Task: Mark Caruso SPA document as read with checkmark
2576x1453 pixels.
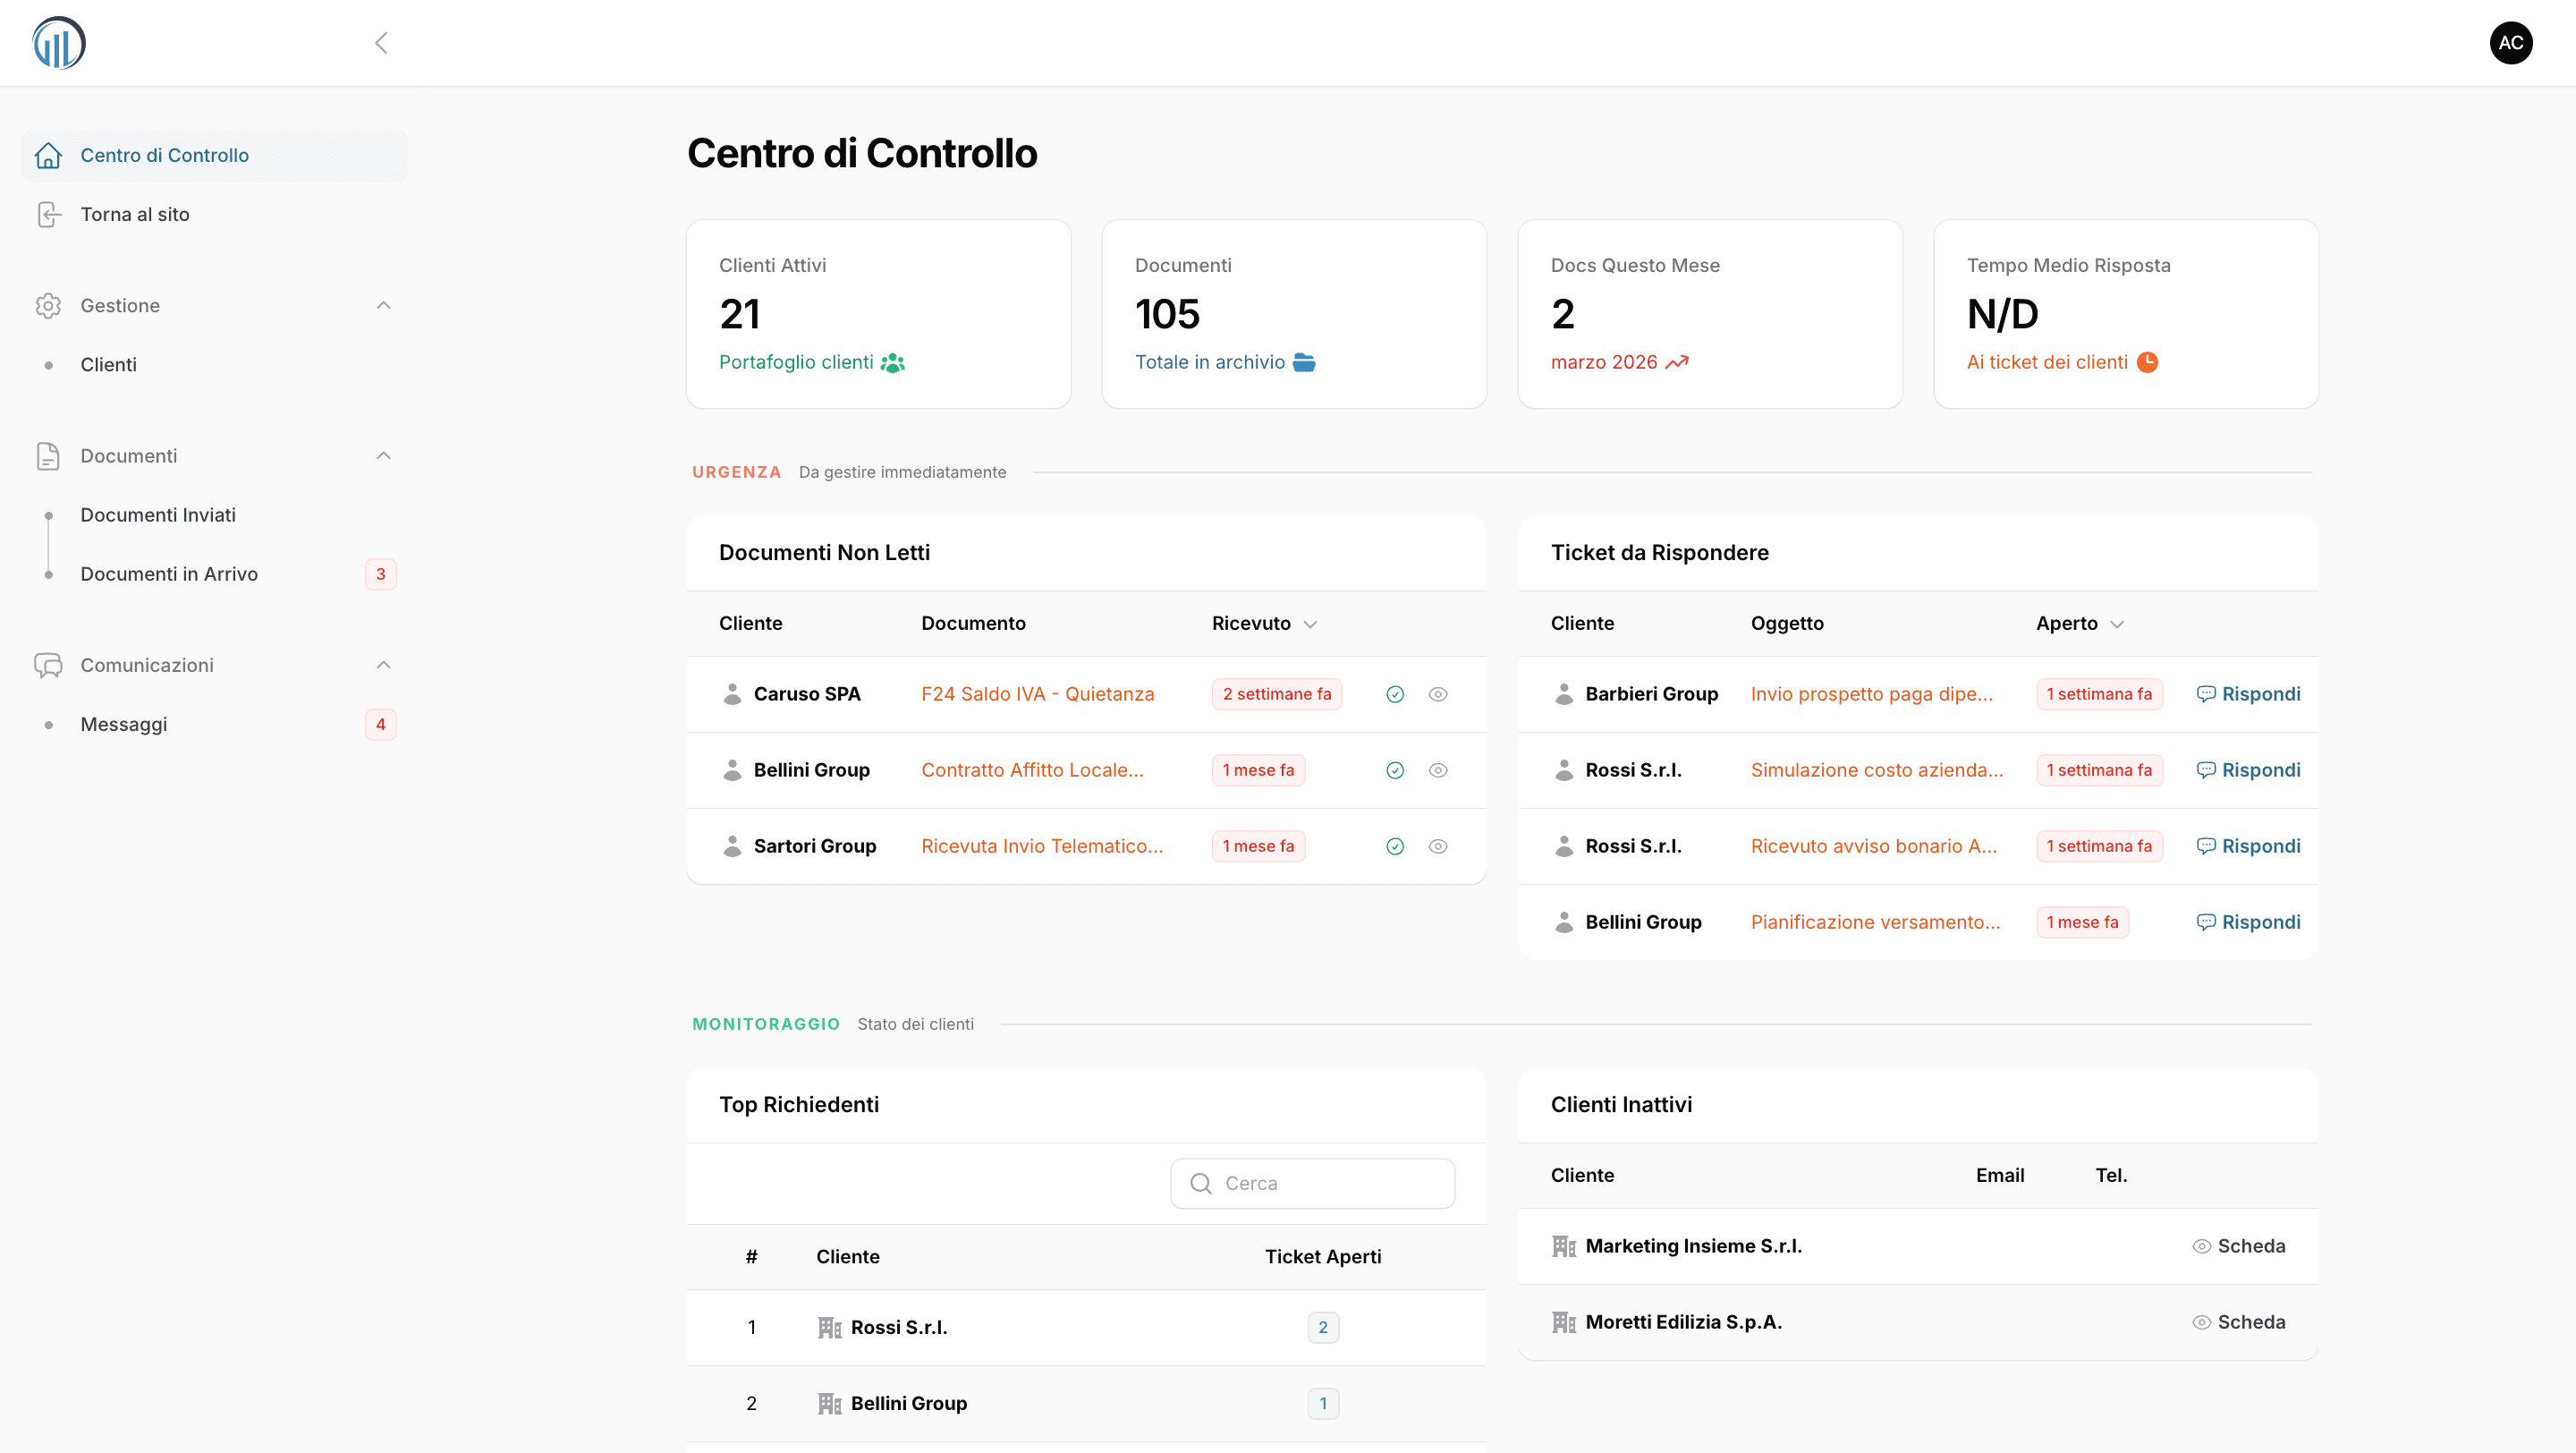Action: [x=1394, y=693]
